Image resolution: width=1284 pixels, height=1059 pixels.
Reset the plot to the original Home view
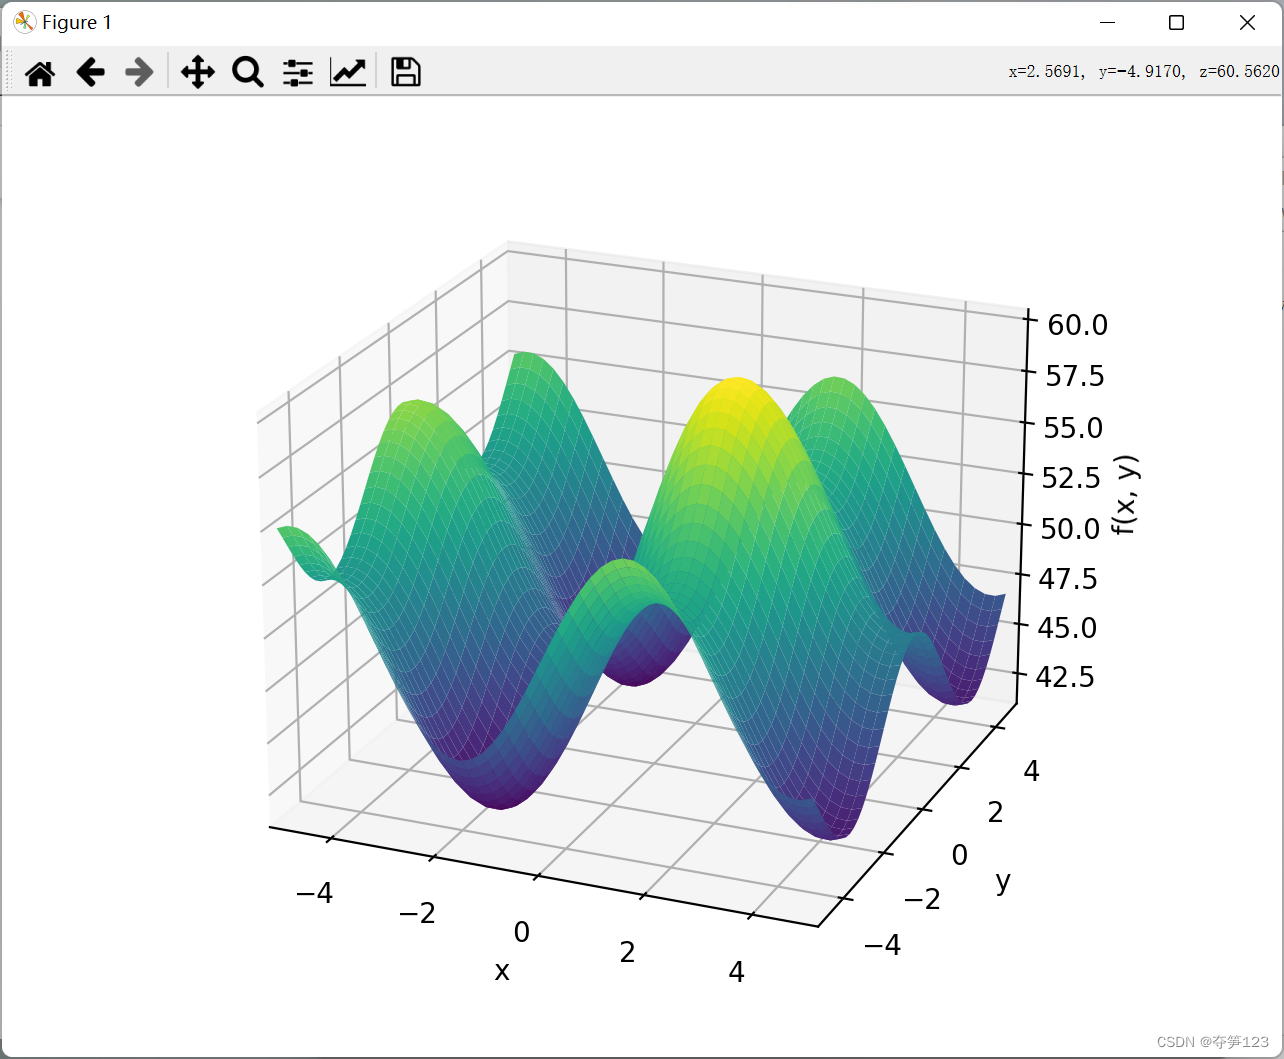40,72
